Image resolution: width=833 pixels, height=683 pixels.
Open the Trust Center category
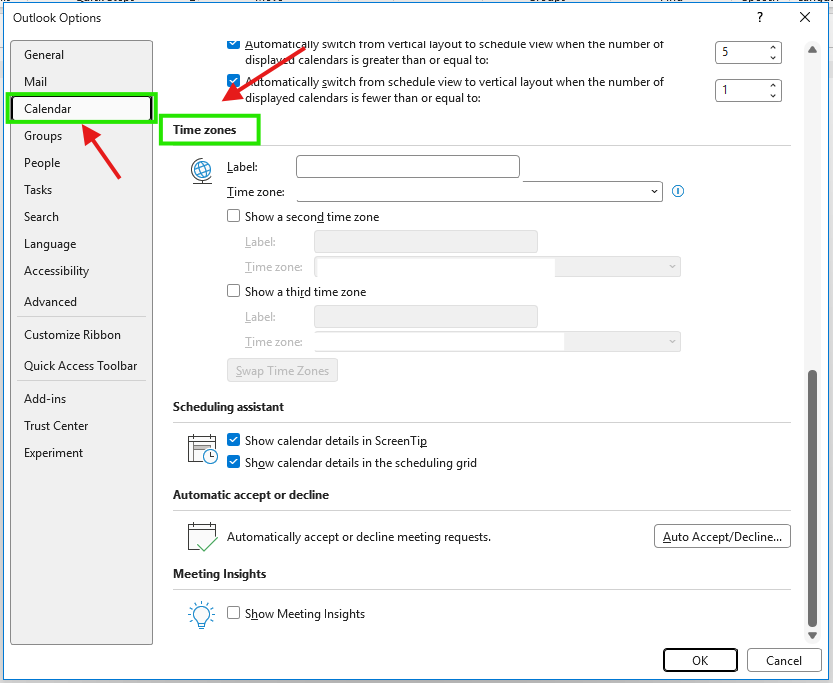(x=81, y=426)
